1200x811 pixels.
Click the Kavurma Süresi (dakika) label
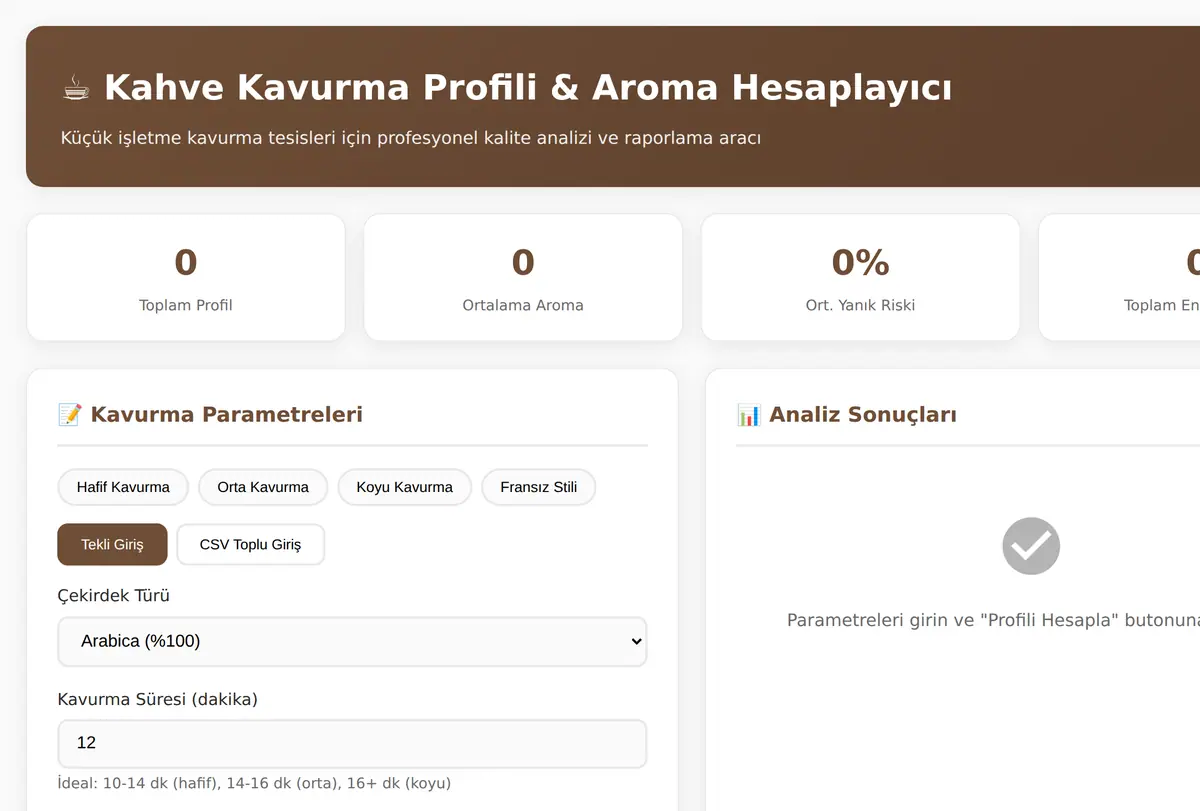tap(158, 699)
